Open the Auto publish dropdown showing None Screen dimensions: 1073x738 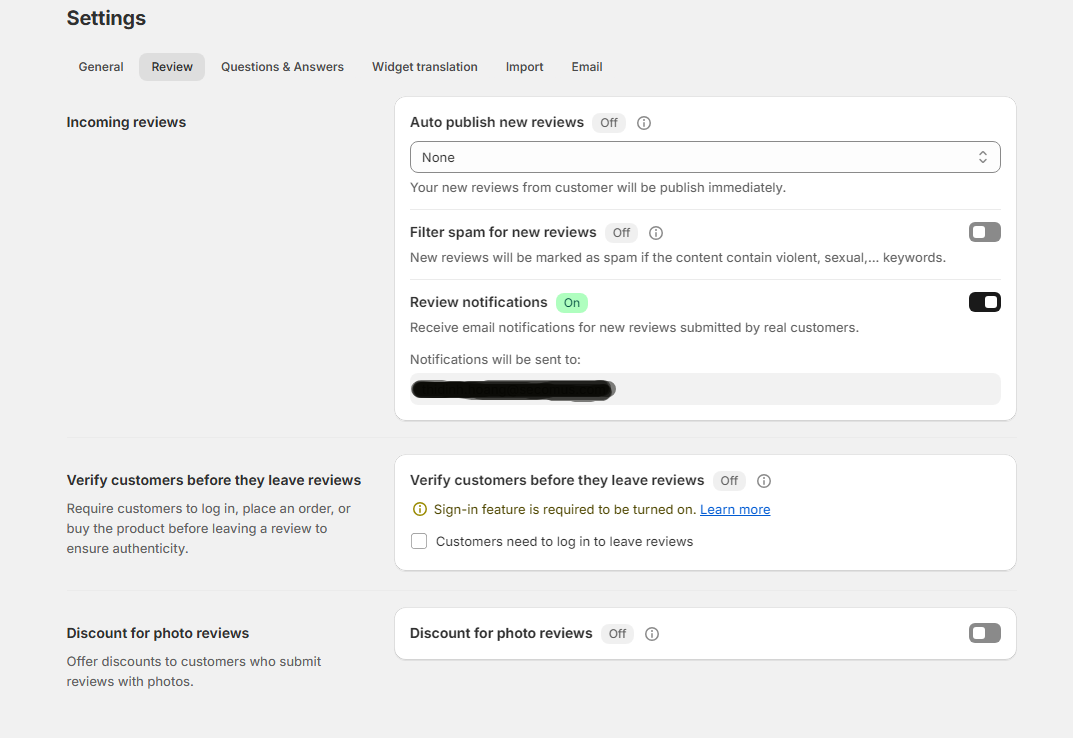click(705, 157)
